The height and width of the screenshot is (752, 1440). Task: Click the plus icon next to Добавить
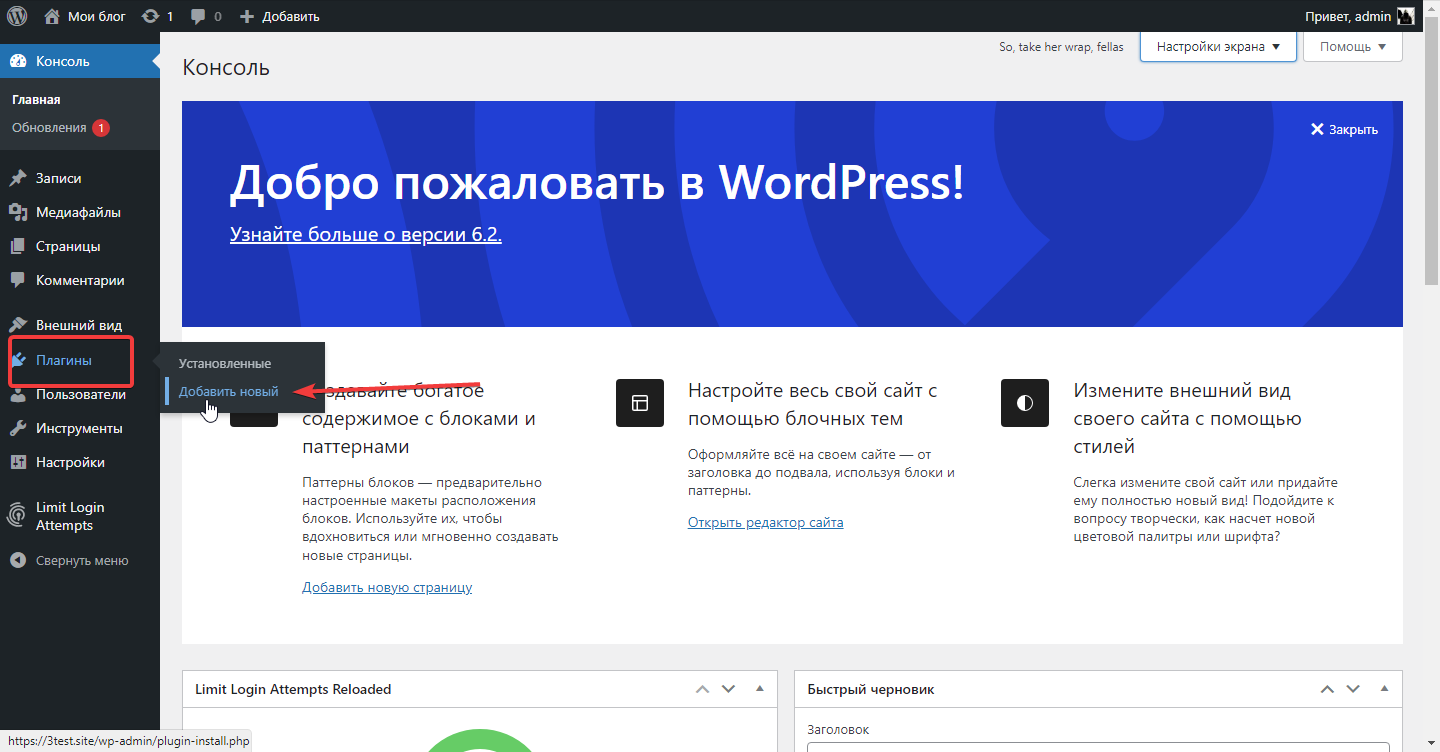(x=248, y=16)
